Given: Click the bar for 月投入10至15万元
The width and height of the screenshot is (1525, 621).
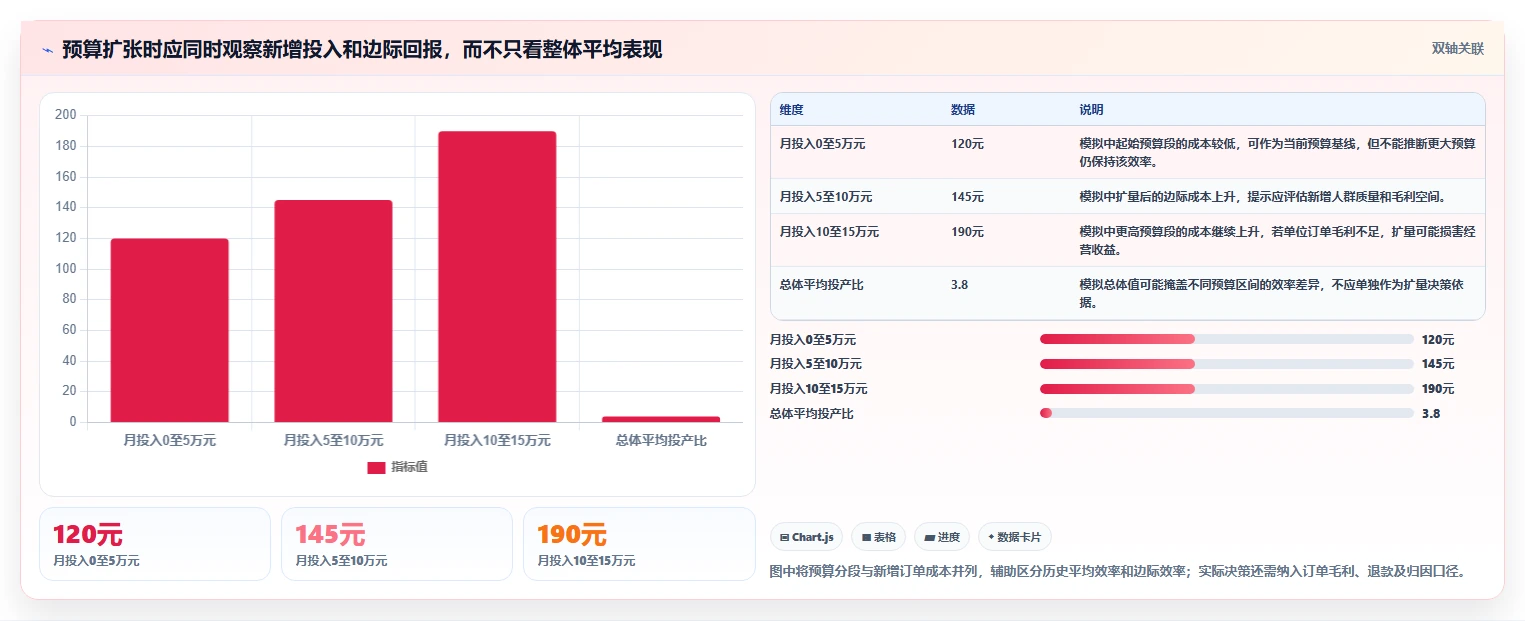Looking at the screenshot, I should tap(497, 277).
